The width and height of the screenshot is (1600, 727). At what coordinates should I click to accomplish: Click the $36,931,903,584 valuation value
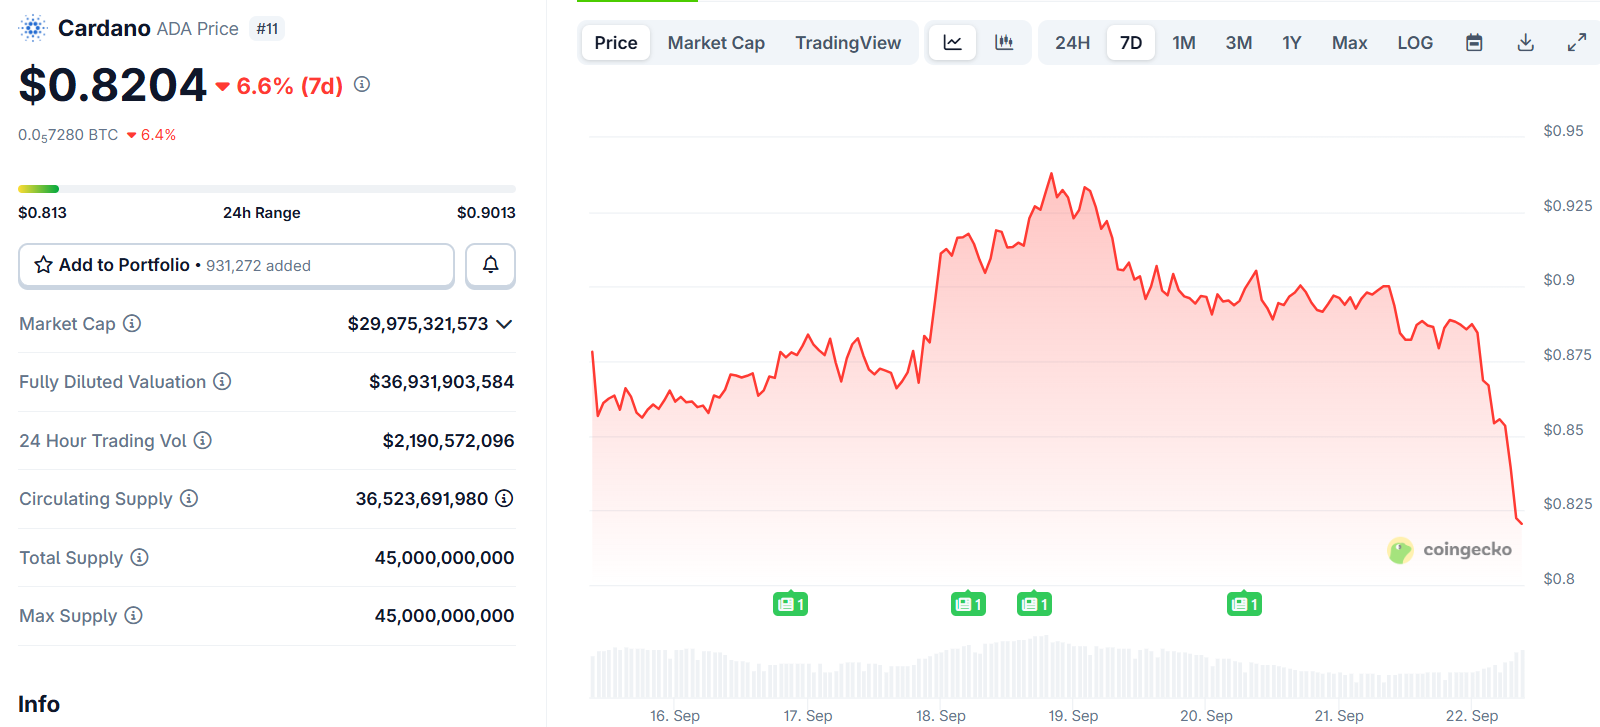coord(441,382)
